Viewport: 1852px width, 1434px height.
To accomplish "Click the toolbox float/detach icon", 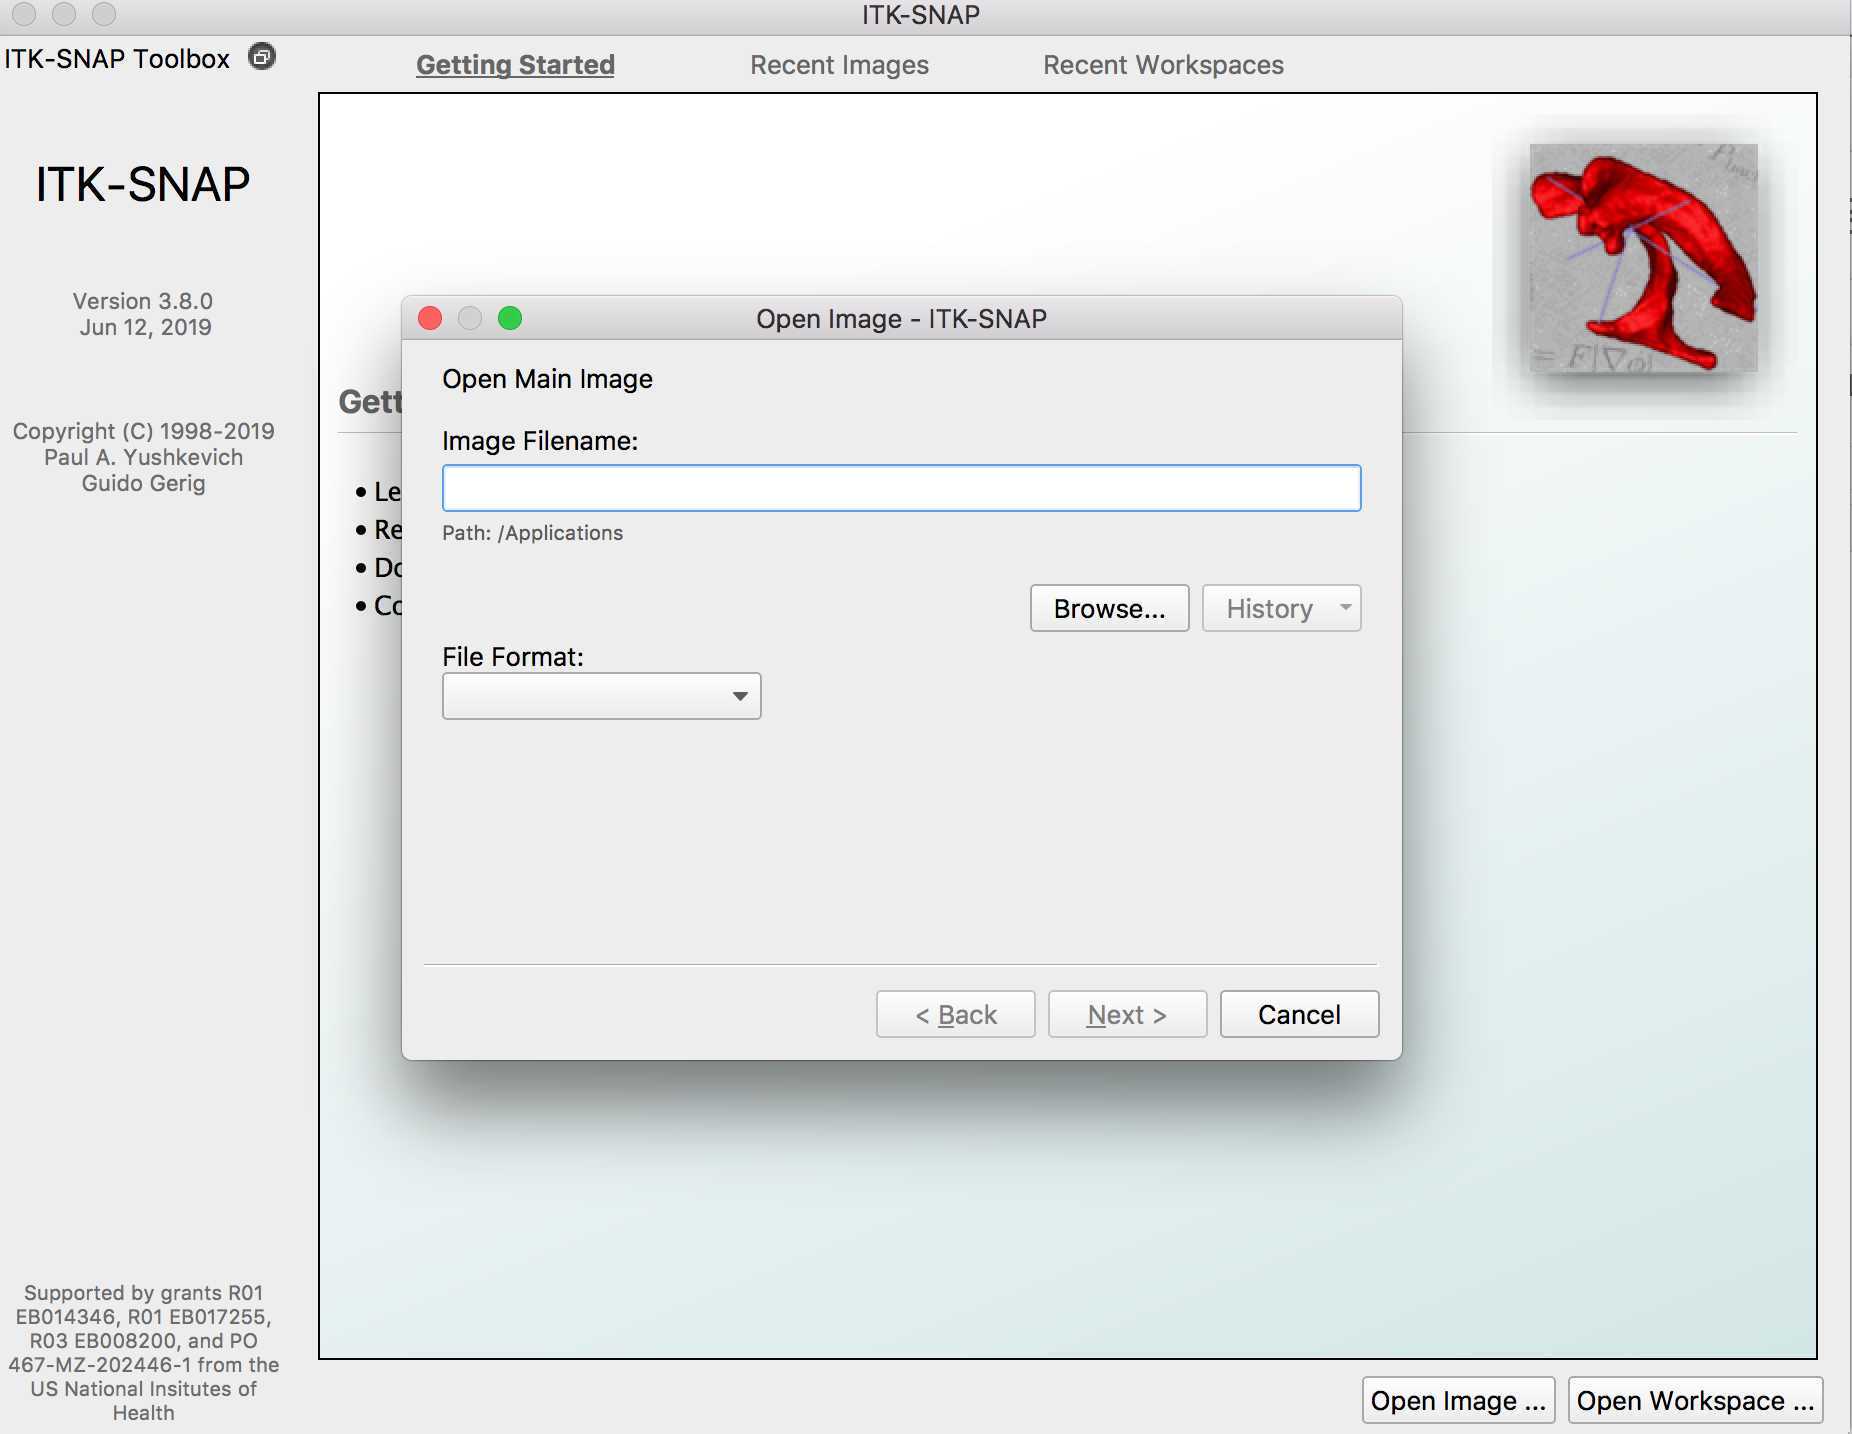I will point(262,57).
